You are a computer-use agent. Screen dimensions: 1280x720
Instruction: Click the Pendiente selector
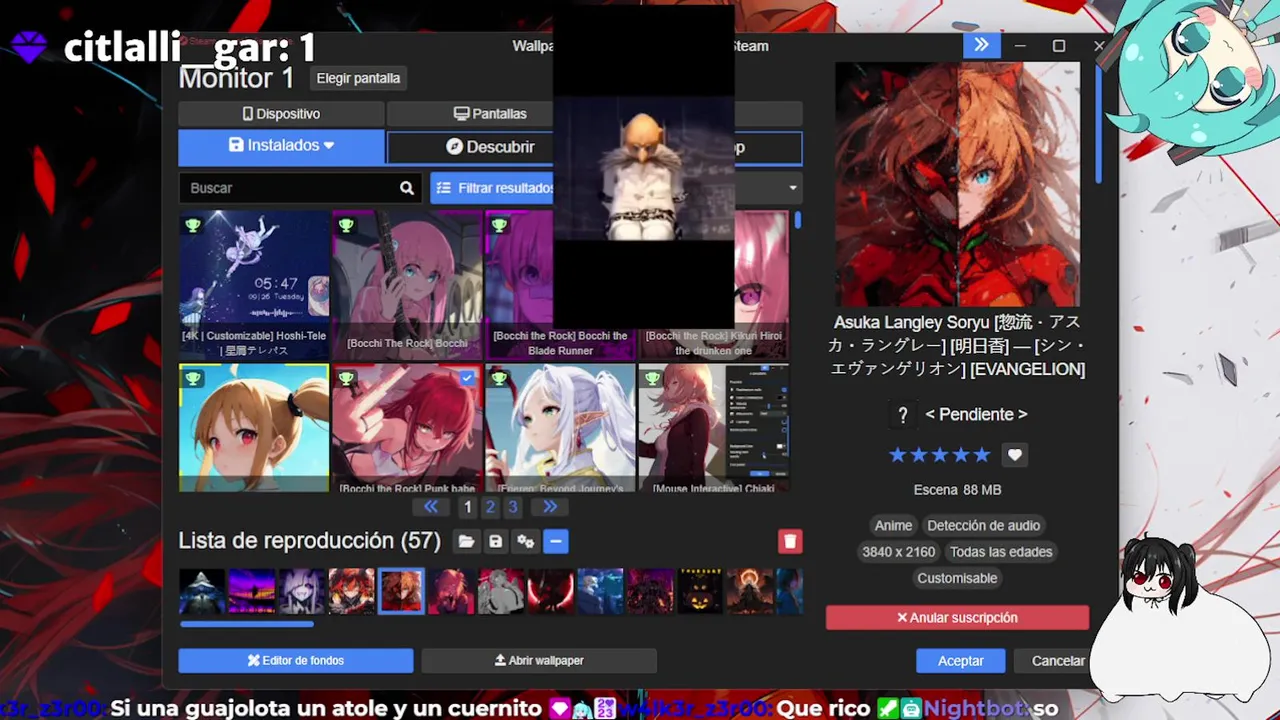click(x=976, y=414)
